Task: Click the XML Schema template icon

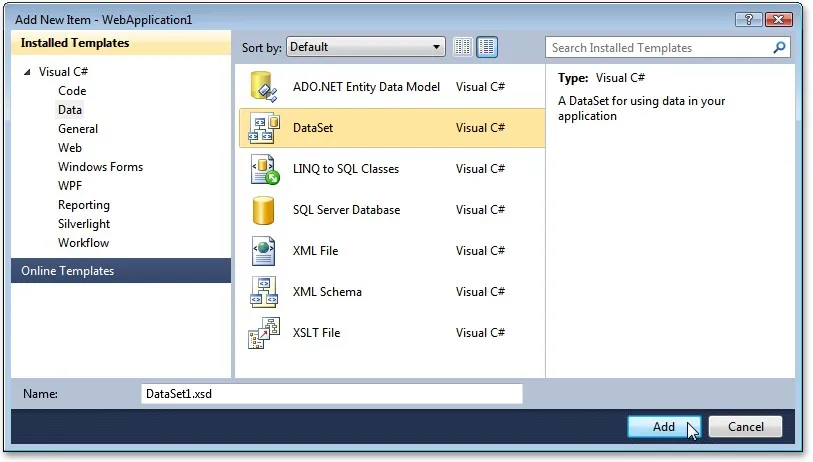Action: click(x=264, y=292)
